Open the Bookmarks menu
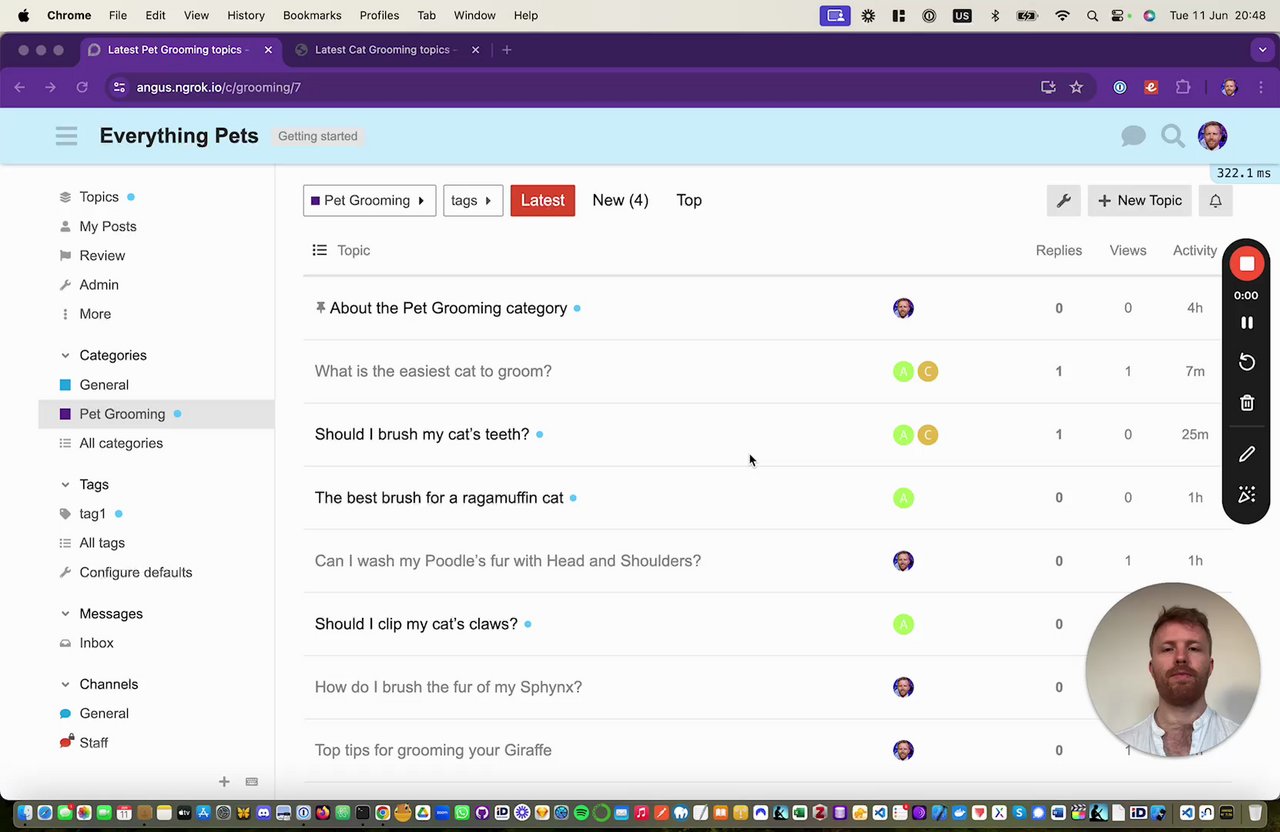Image resolution: width=1280 pixels, height=832 pixels. point(312,15)
